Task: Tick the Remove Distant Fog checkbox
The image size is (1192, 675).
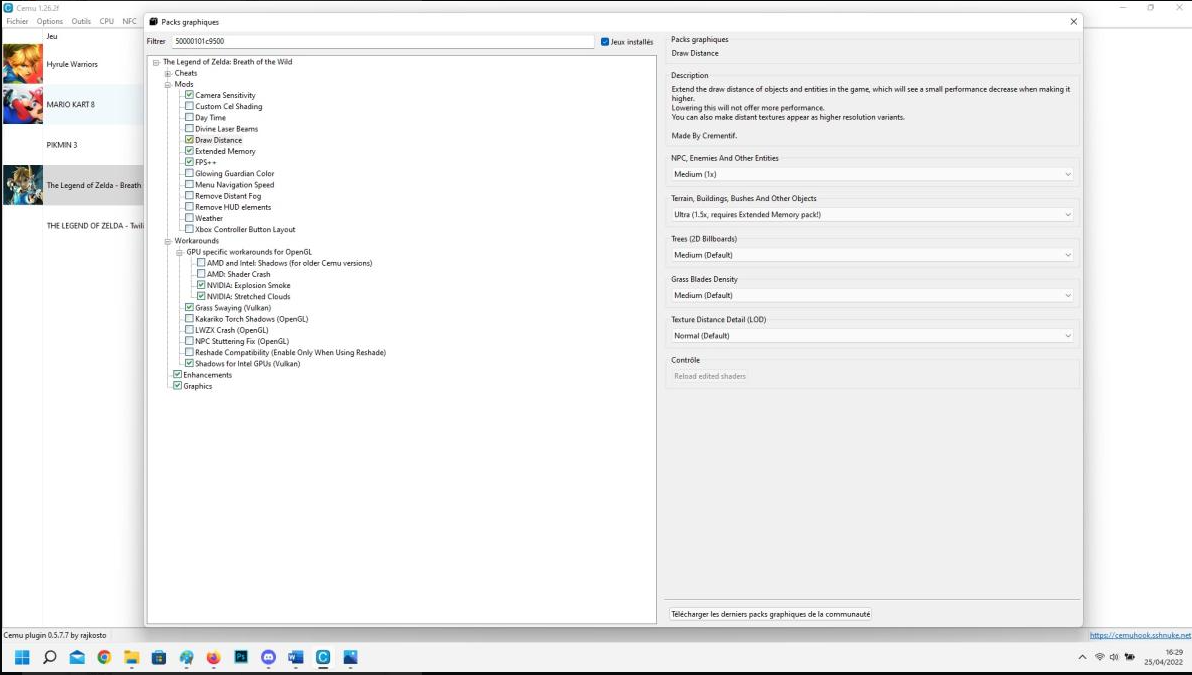Action: 189,196
